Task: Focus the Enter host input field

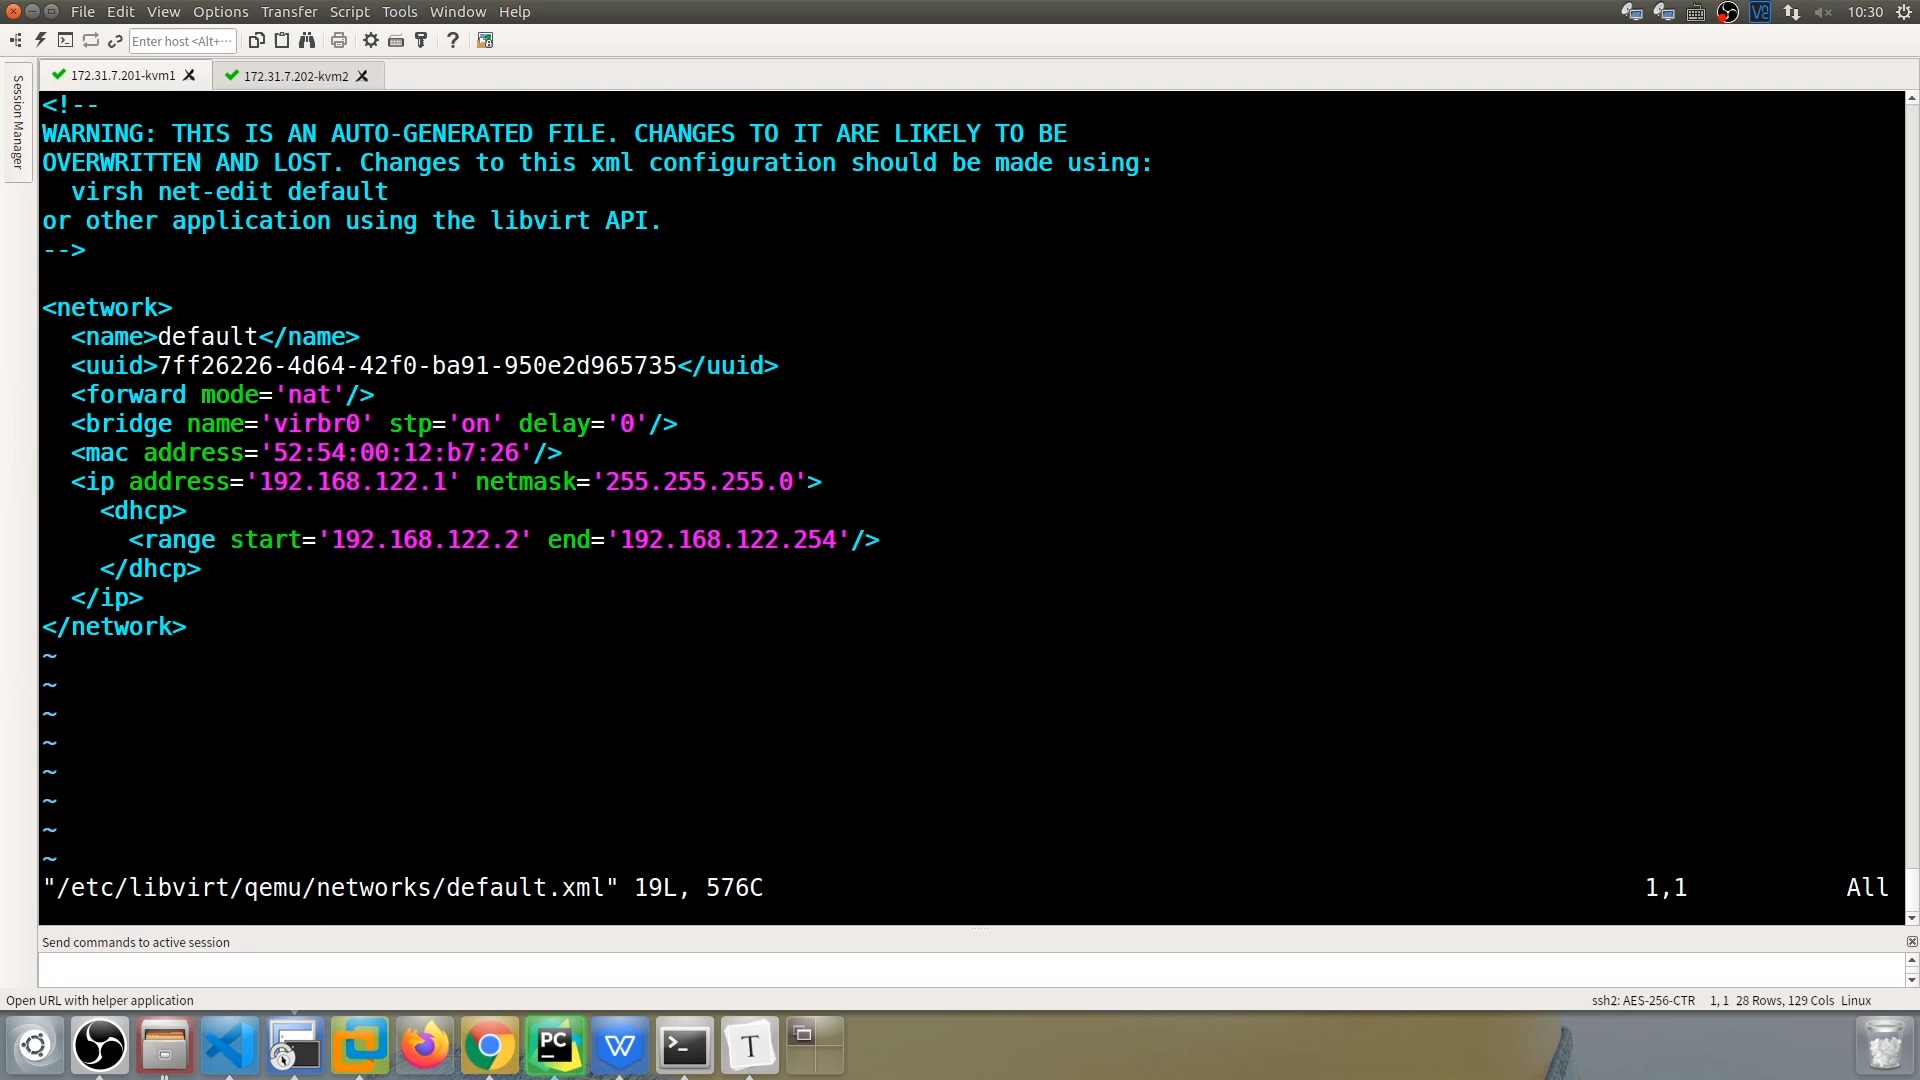Action: pos(182,41)
